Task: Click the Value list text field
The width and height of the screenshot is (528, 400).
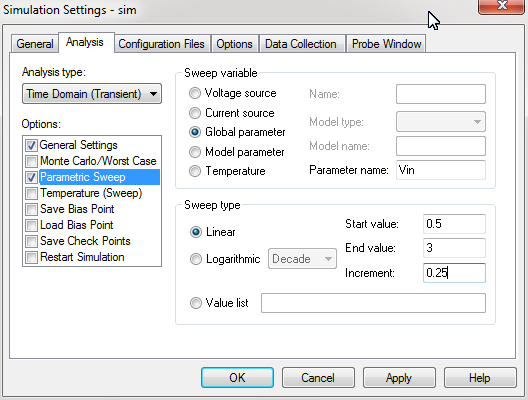Action: [x=373, y=303]
